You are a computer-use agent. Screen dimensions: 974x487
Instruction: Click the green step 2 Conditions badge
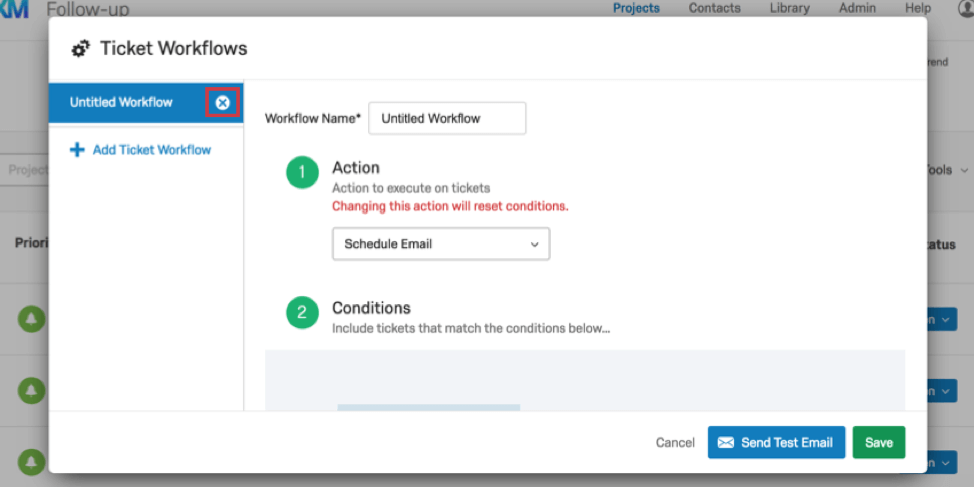[x=302, y=312]
